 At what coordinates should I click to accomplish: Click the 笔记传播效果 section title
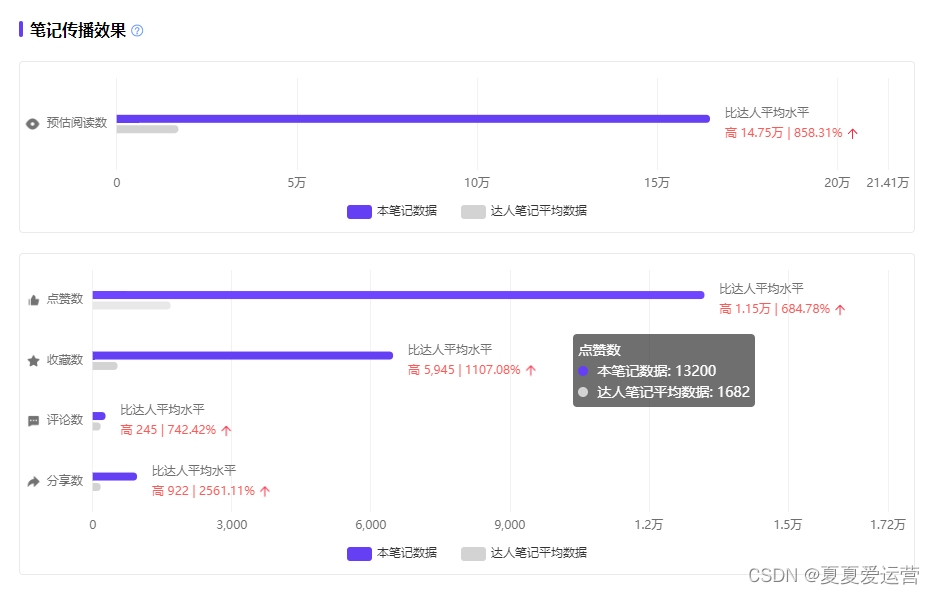78,30
